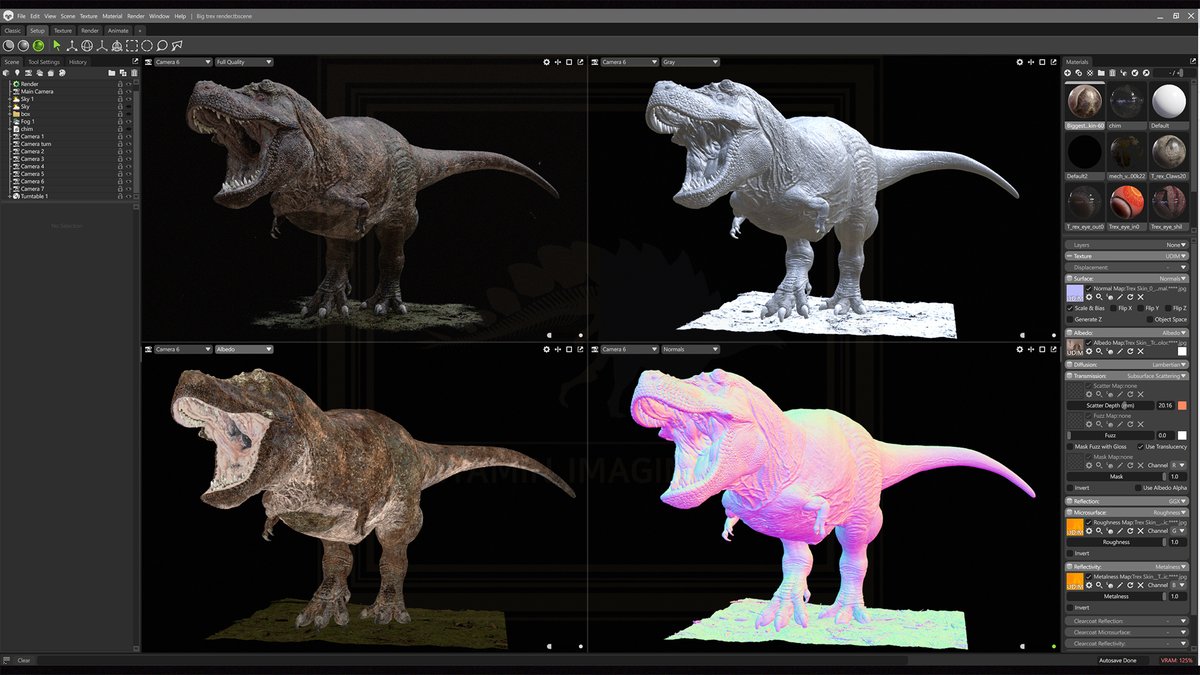The width and height of the screenshot is (1200, 675).
Task: Reload the Roughness Map texture
Action: [x=1130, y=531]
